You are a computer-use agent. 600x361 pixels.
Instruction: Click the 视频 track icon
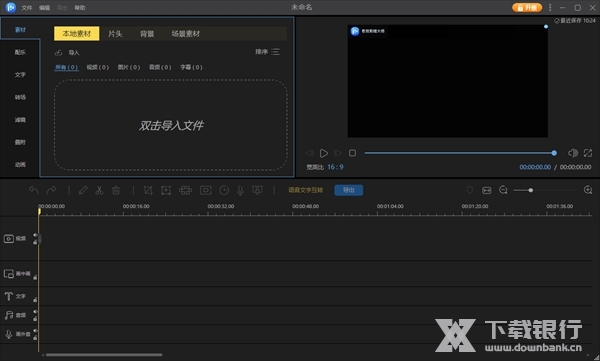coord(8,239)
